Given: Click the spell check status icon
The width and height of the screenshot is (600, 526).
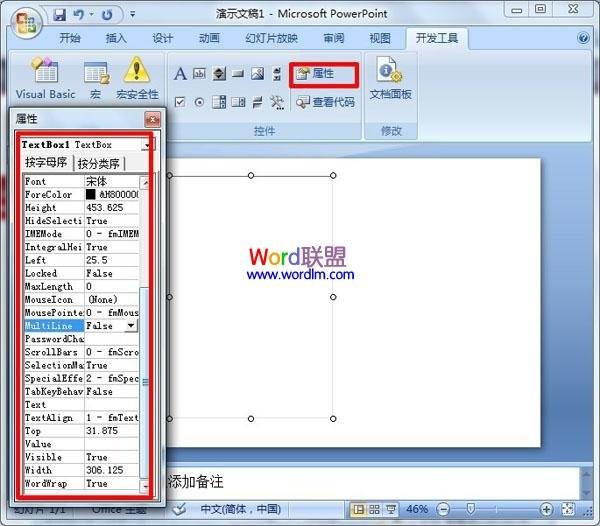Looking at the screenshot, I should [x=179, y=509].
